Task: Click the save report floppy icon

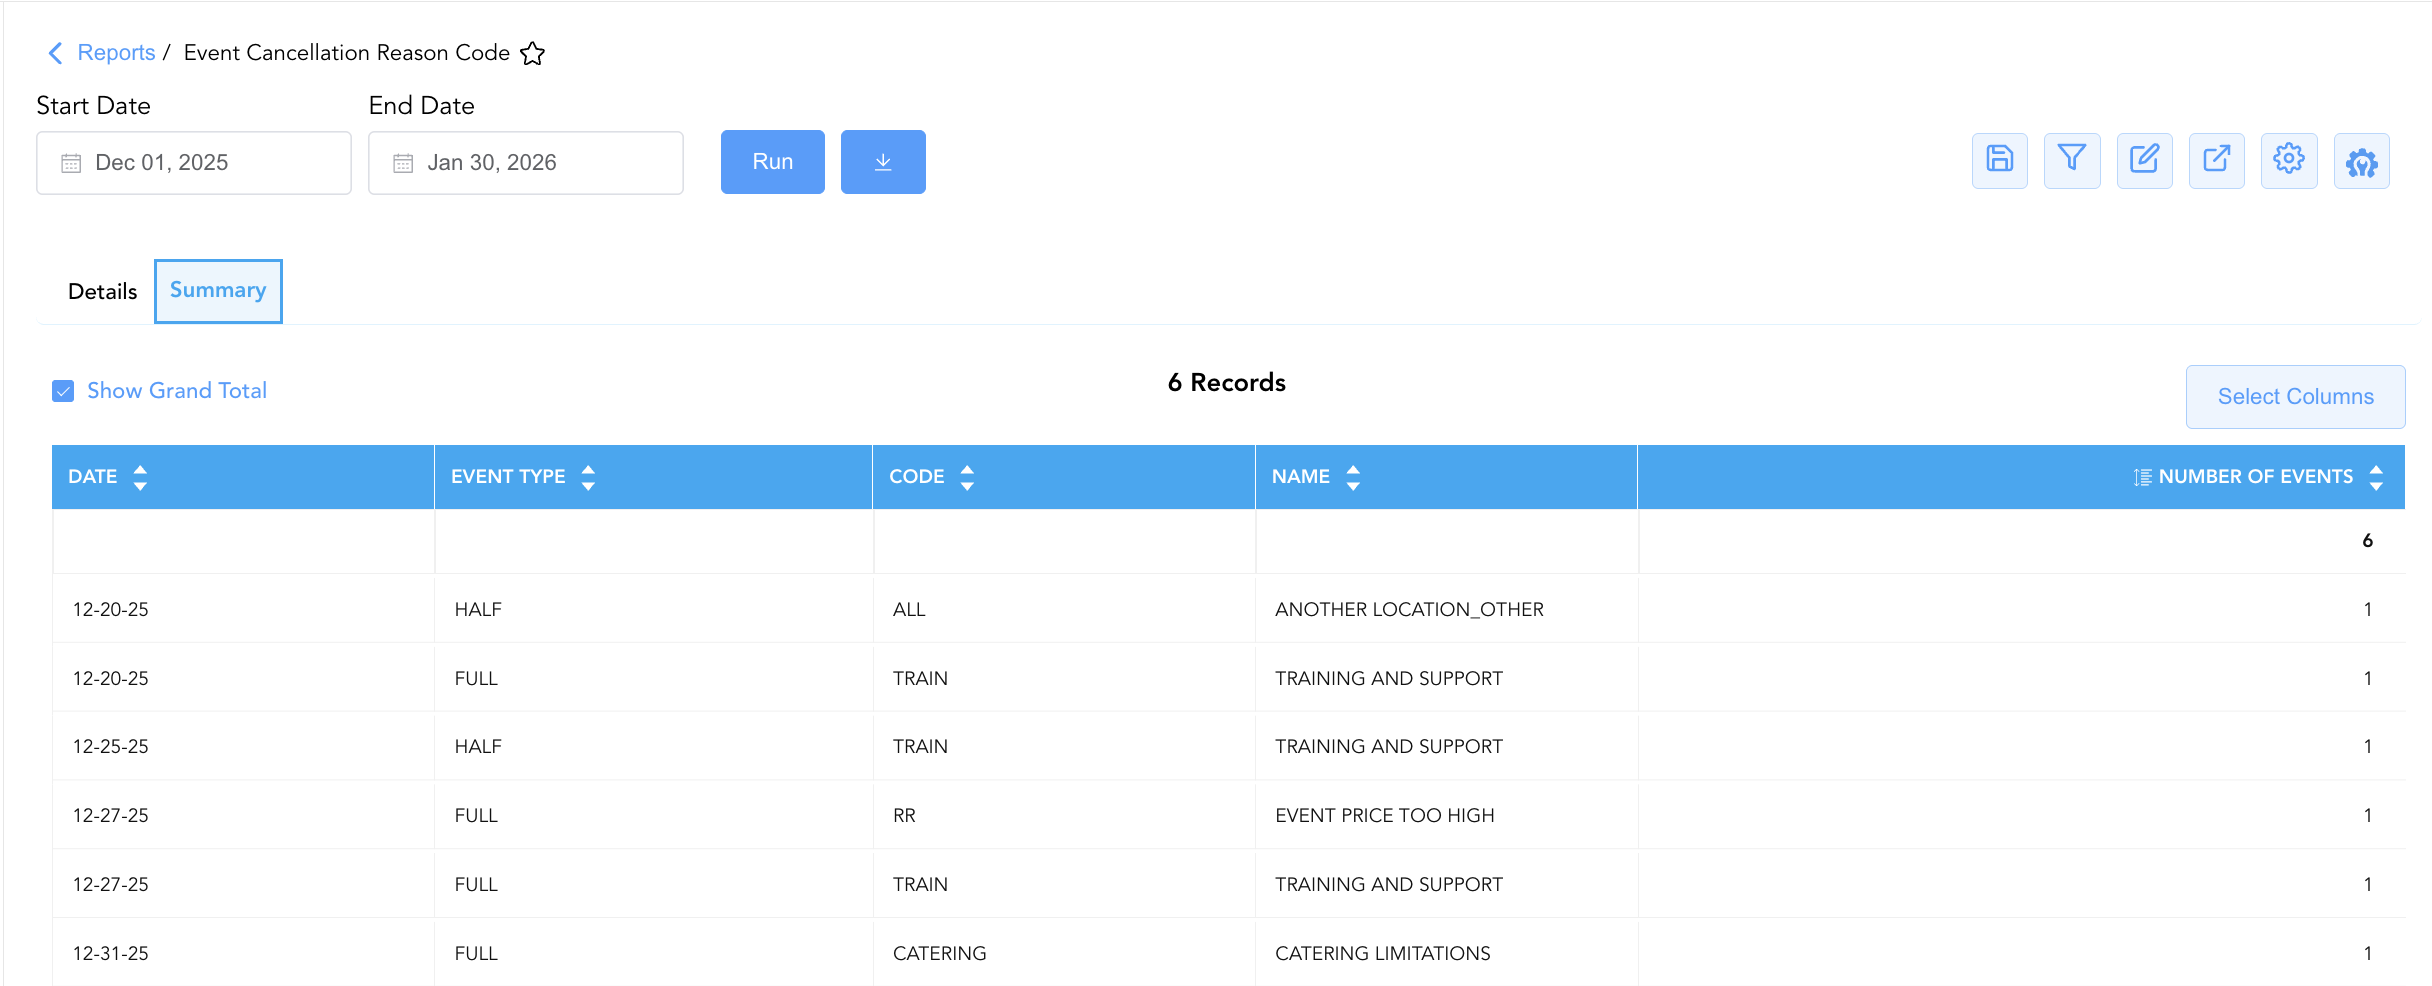Action: (2000, 160)
